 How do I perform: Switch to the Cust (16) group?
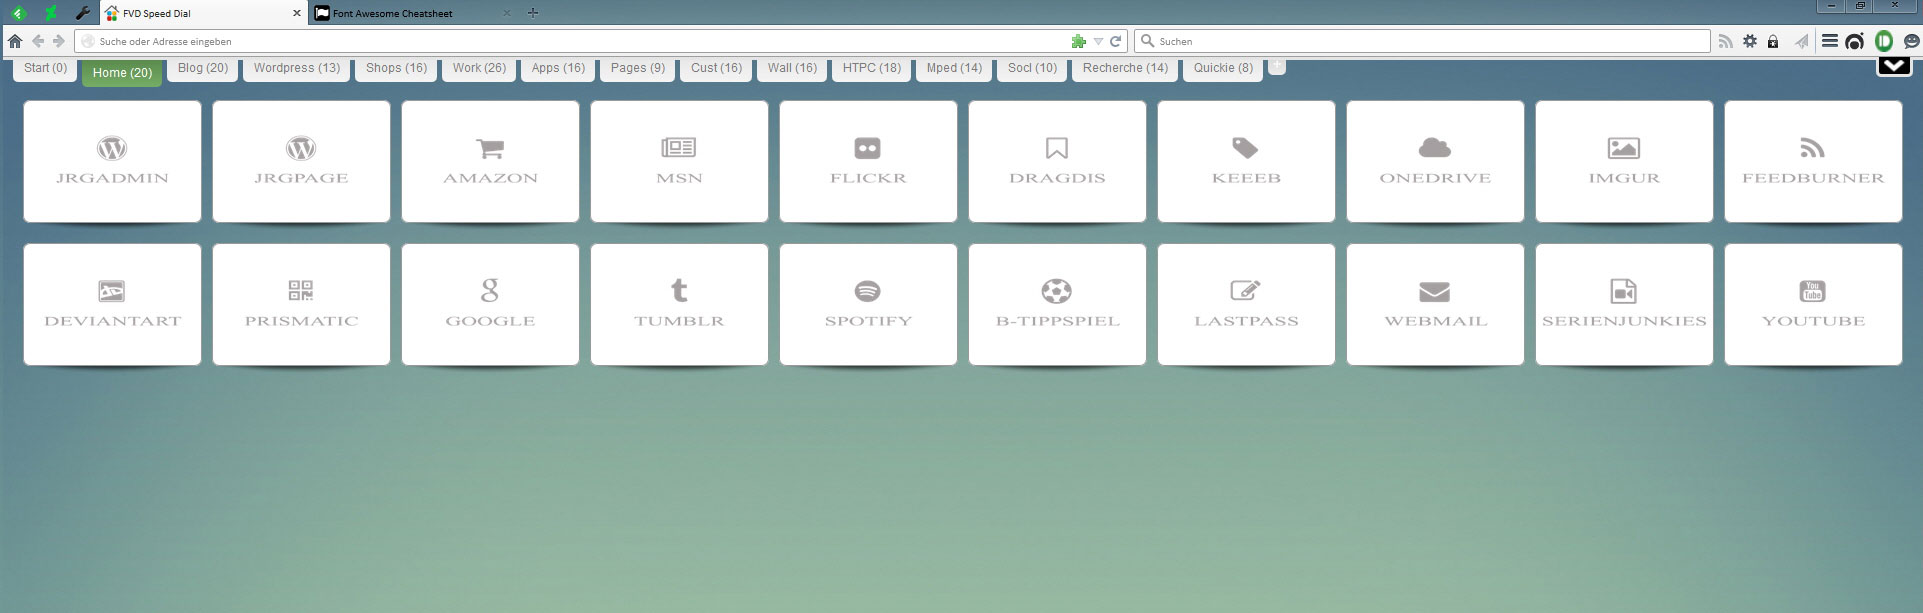[x=716, y=68]
